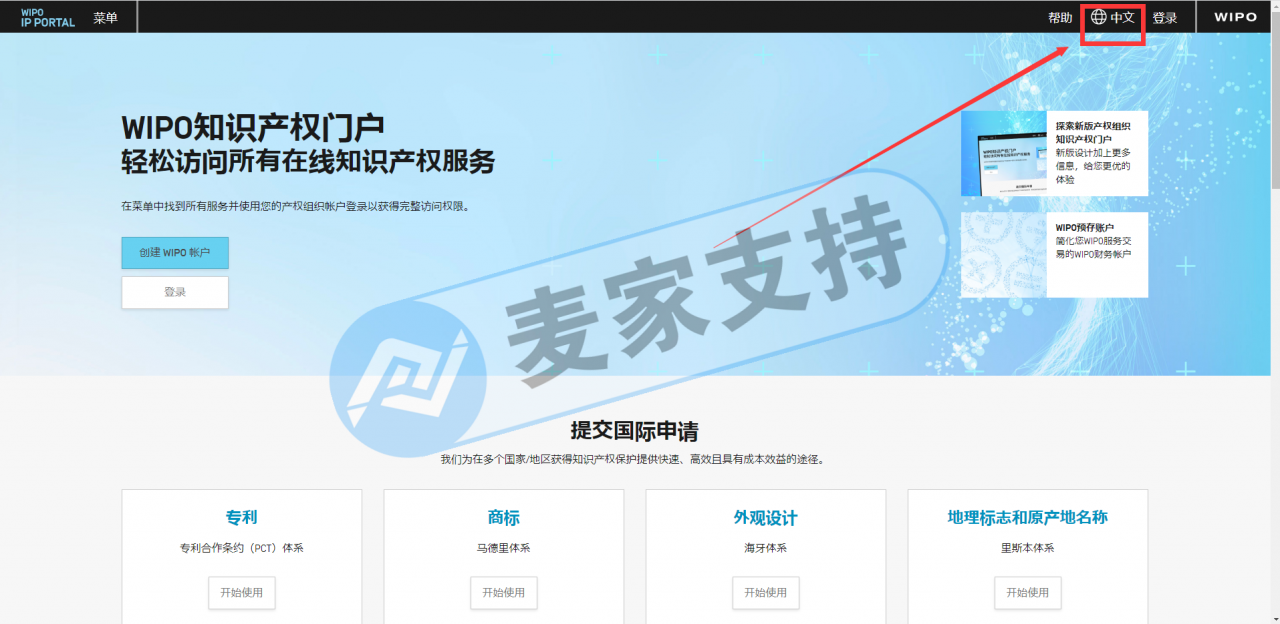Open the 探索新版产权组织知识产权门户 thumbnail
Screen dimensions: 1280x624
(1004, 153)
